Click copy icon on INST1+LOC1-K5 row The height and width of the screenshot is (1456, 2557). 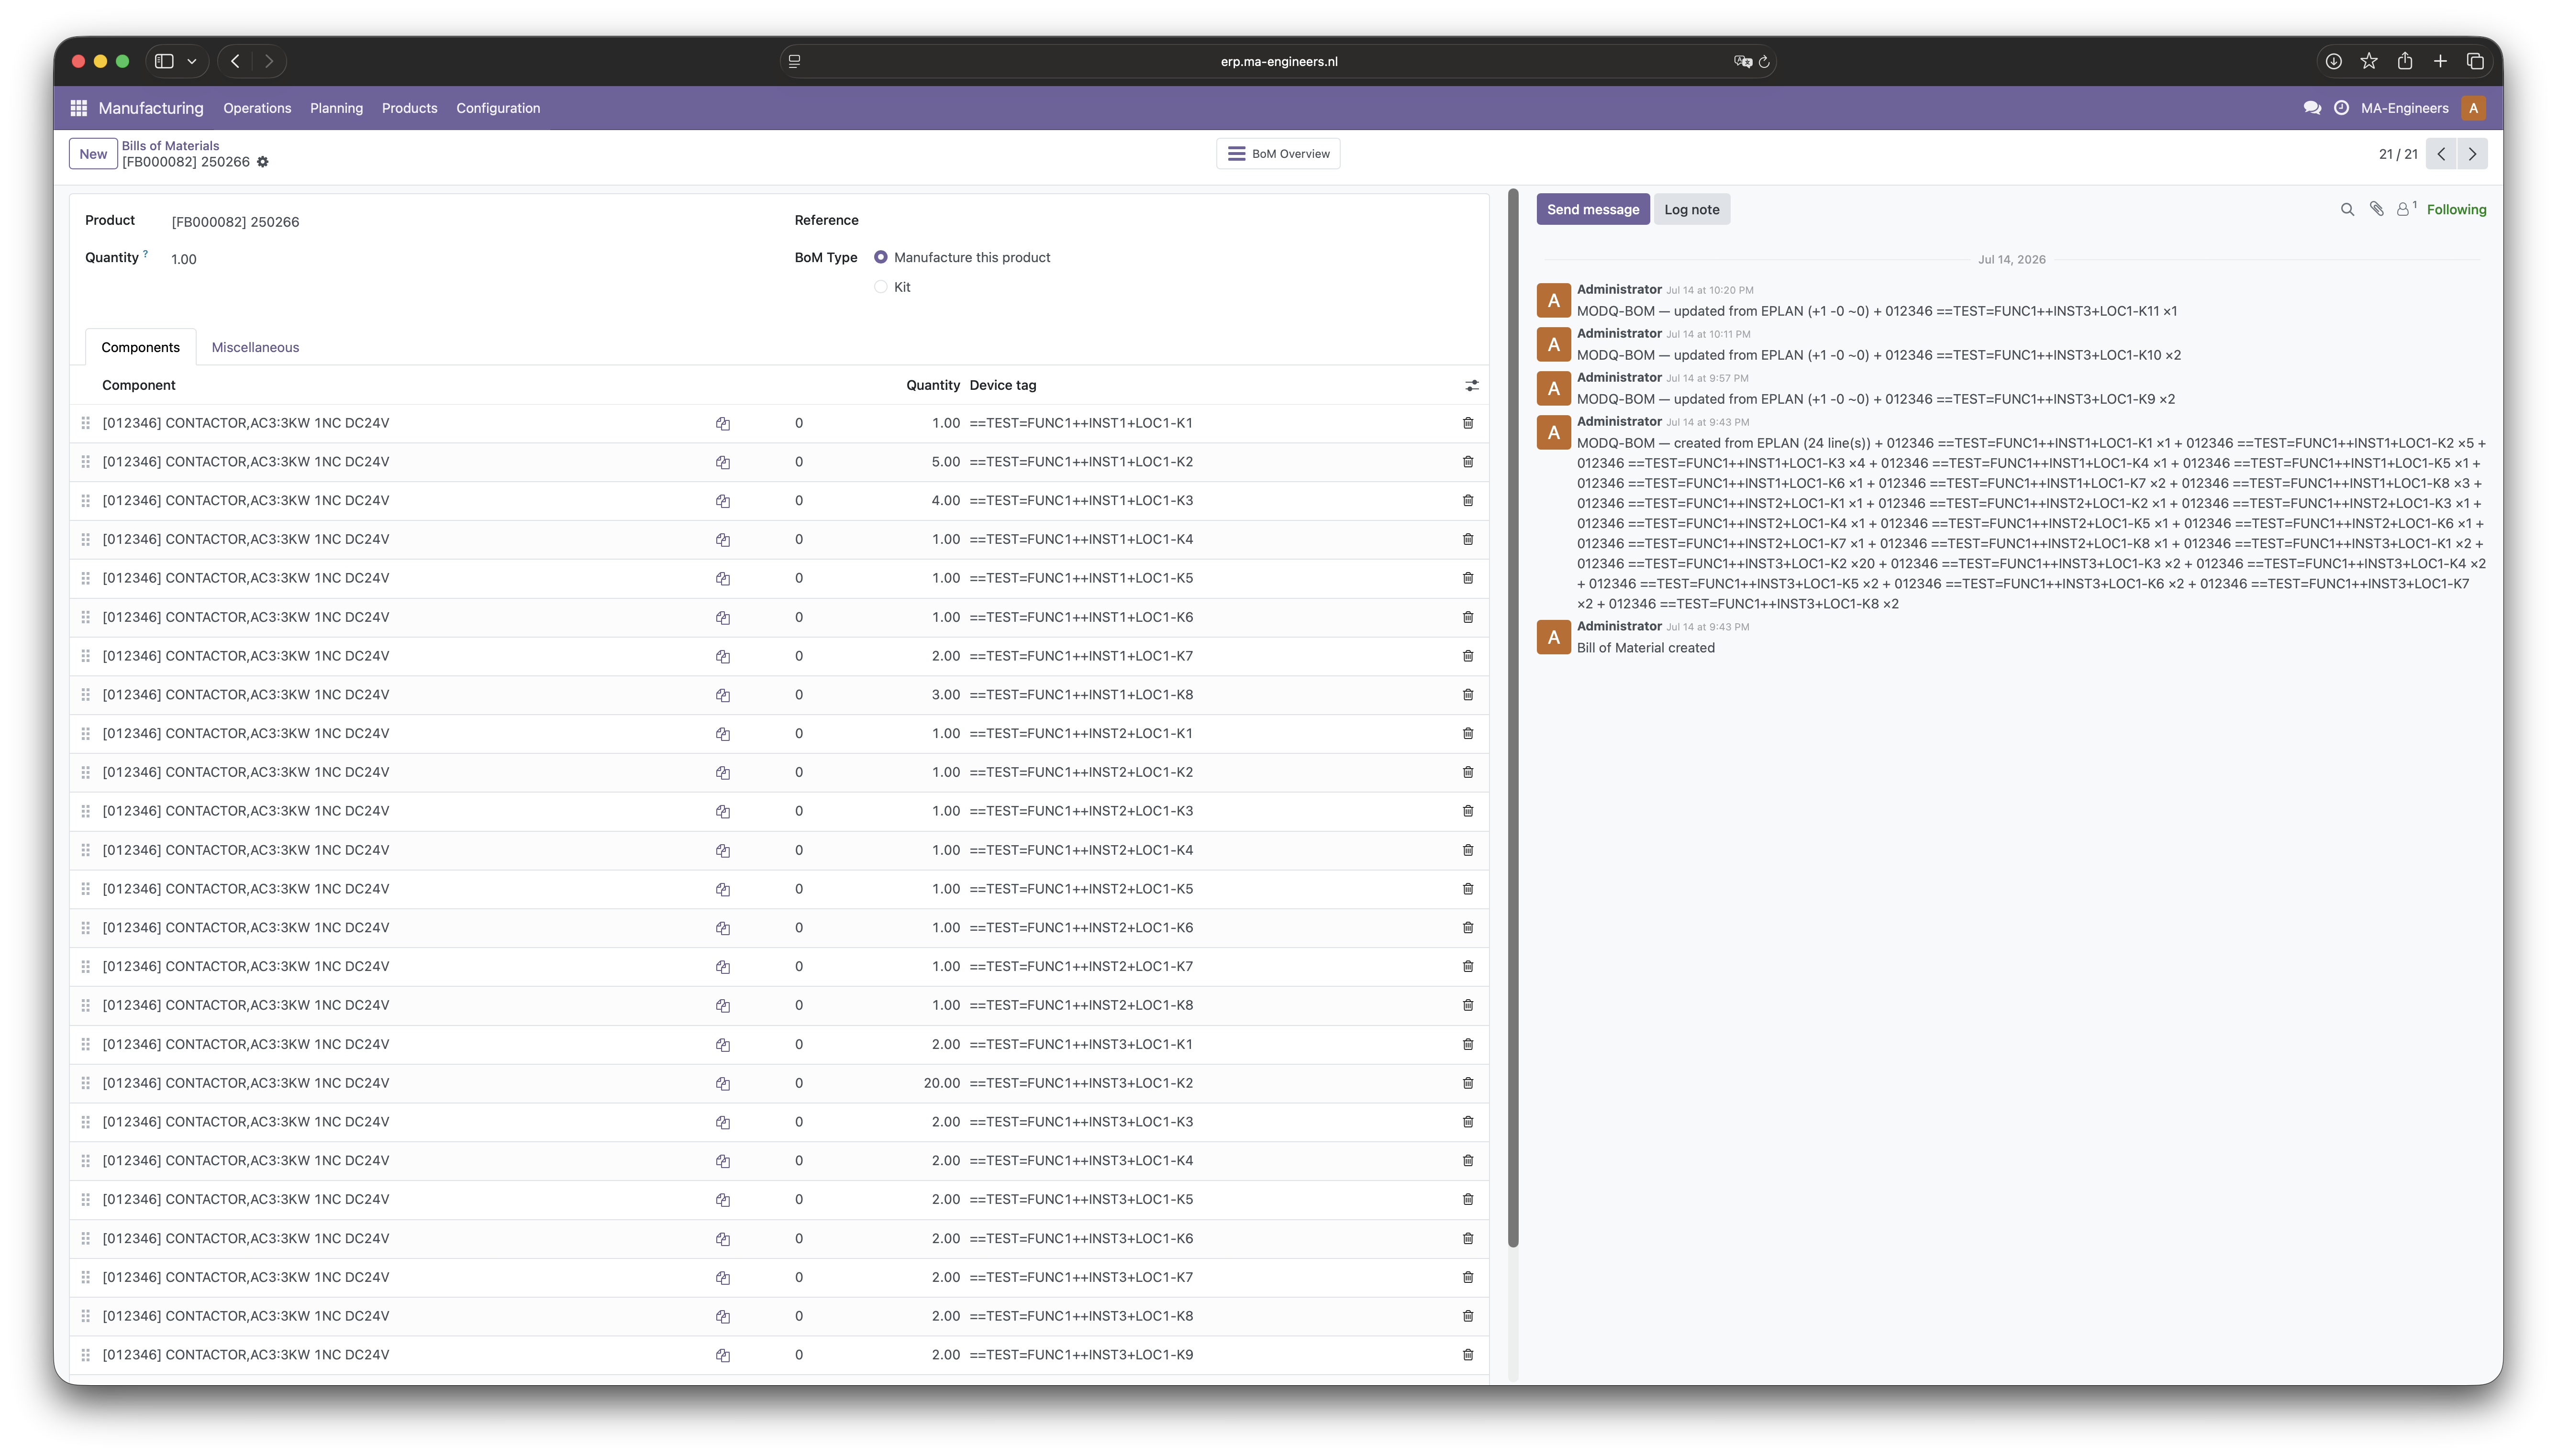pos(722,579)
